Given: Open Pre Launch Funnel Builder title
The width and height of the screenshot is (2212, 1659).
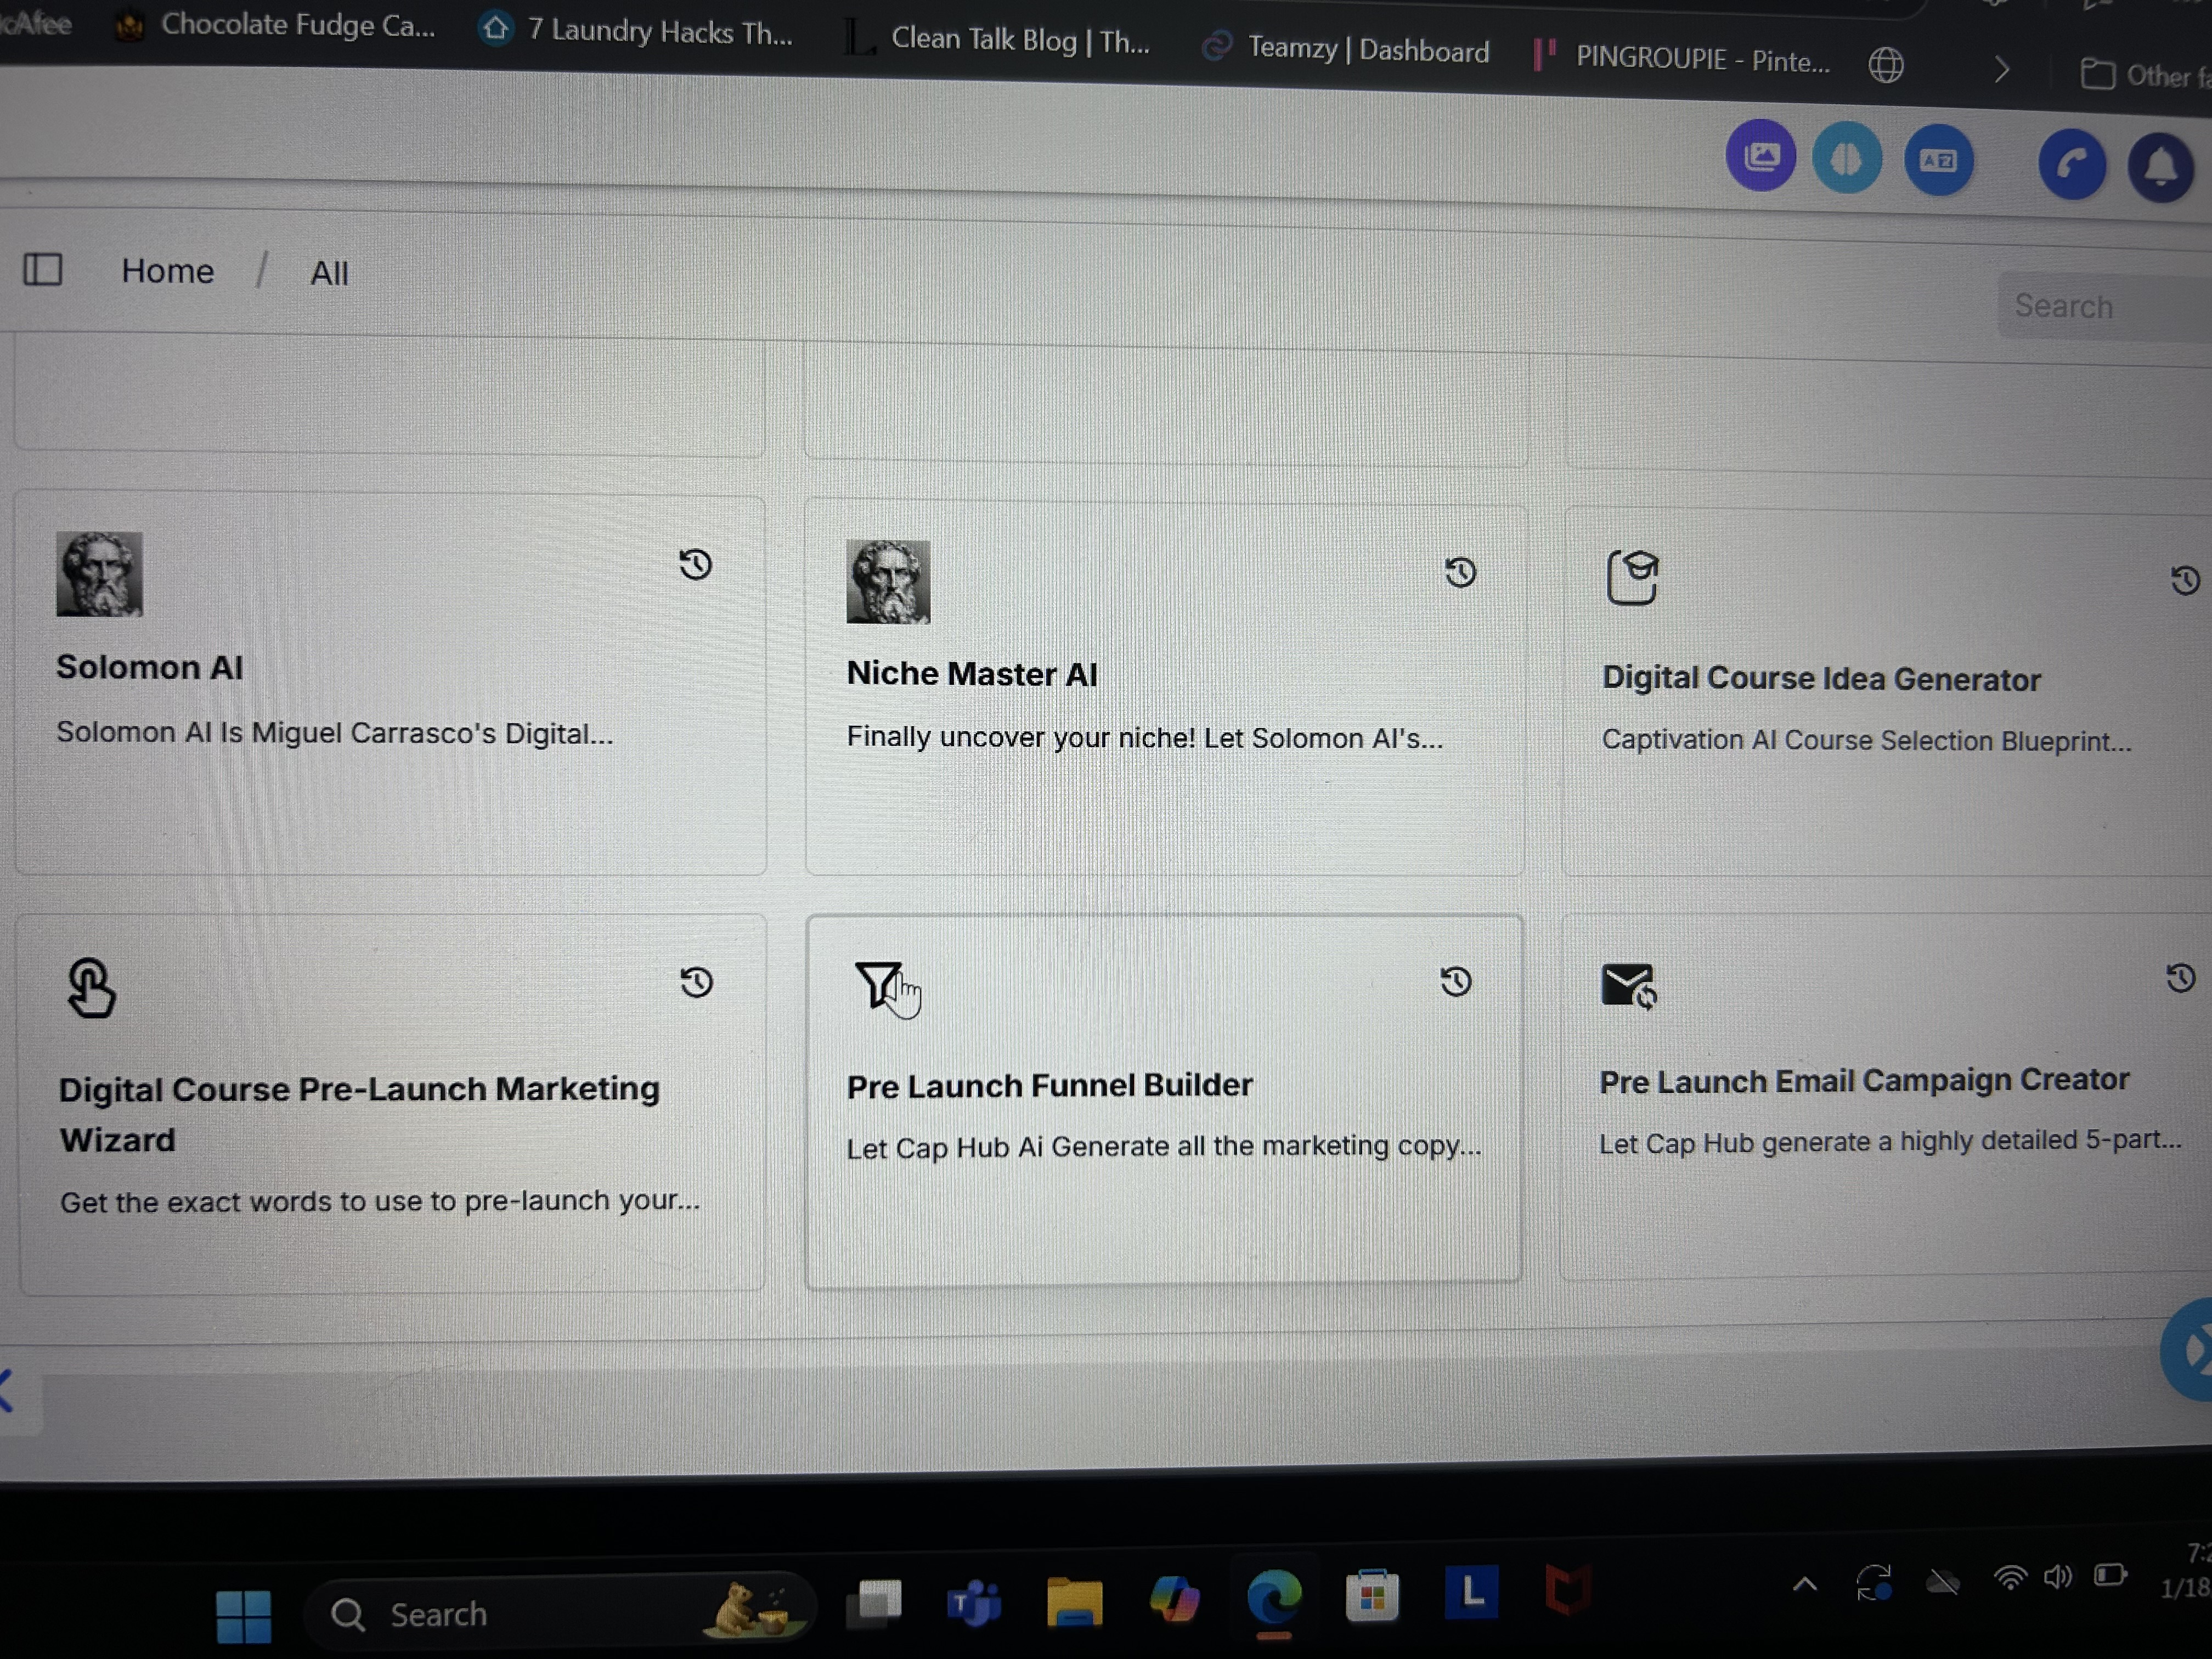Looking at the screenshot, I should click(1049, 1085).
